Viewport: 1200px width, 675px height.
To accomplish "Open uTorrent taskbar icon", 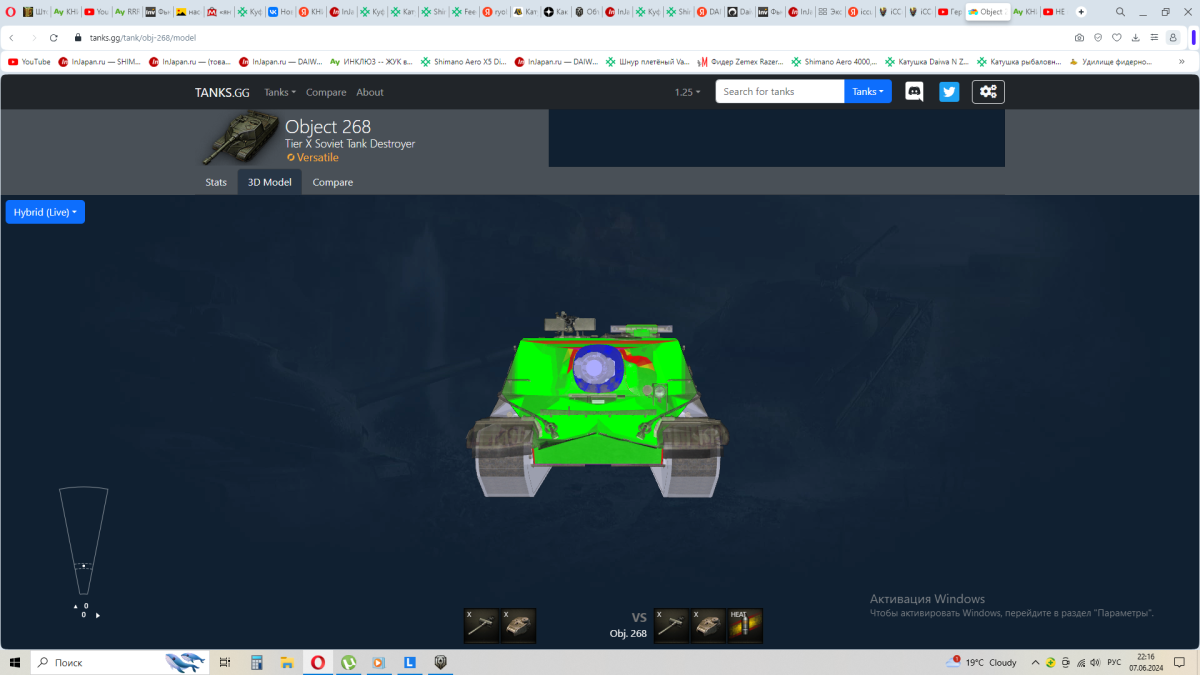I will coord(349,662).
